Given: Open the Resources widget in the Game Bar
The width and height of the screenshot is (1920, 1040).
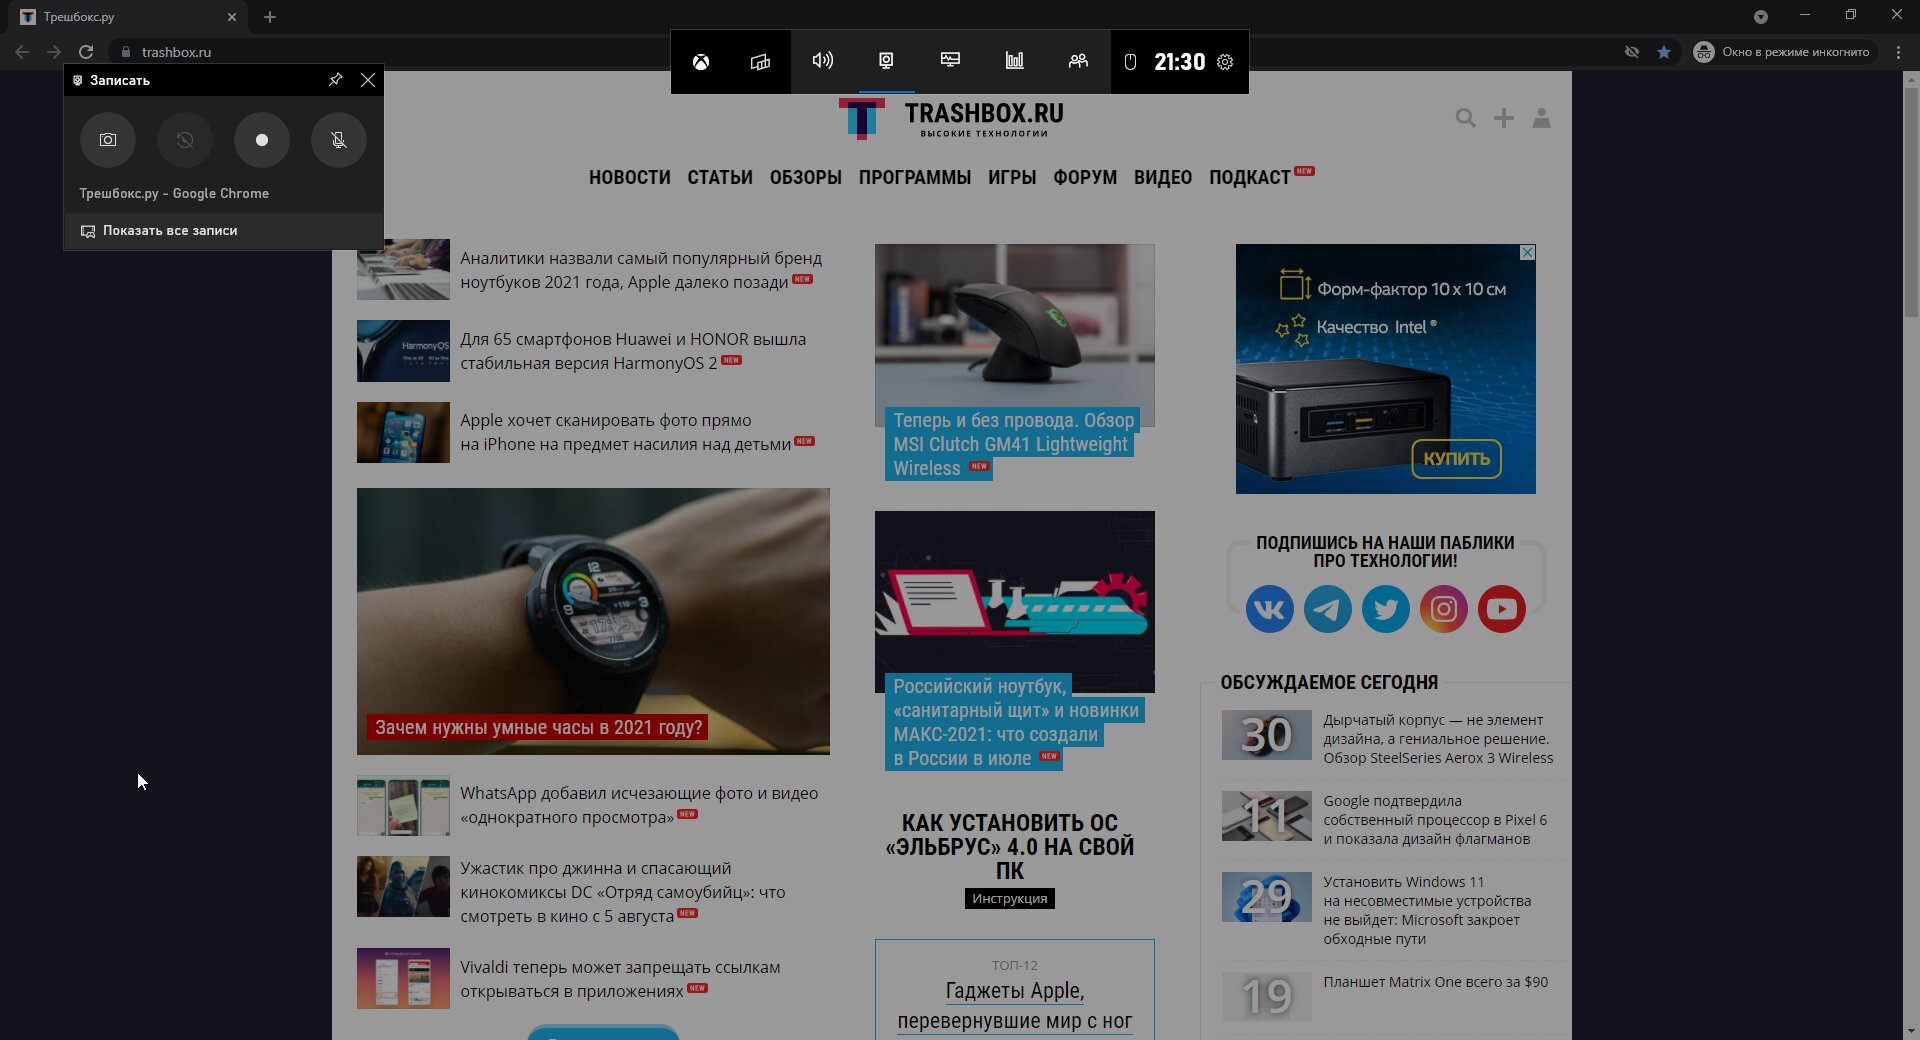Looking at the screenshot, I should pos(1014,61).
